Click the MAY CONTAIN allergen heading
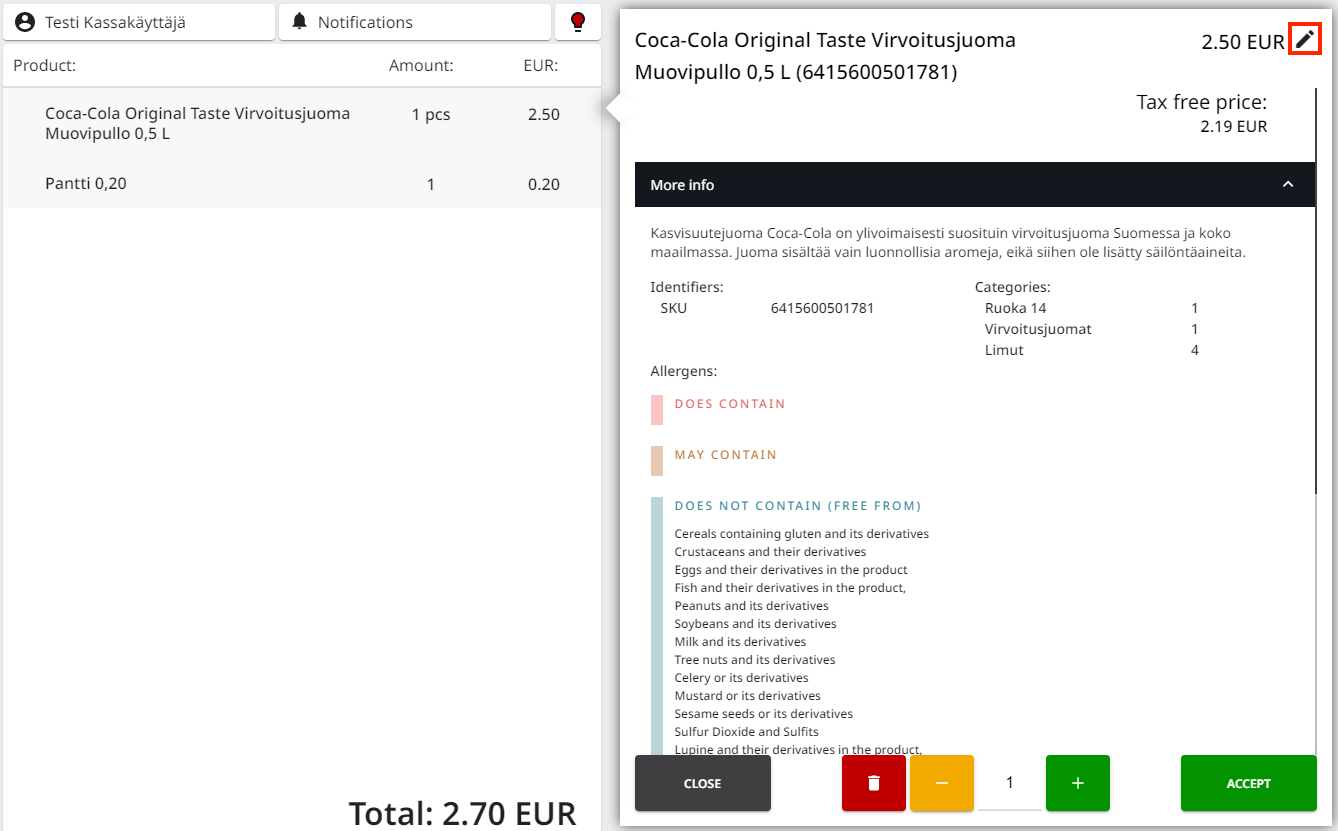 click(726, 455)
